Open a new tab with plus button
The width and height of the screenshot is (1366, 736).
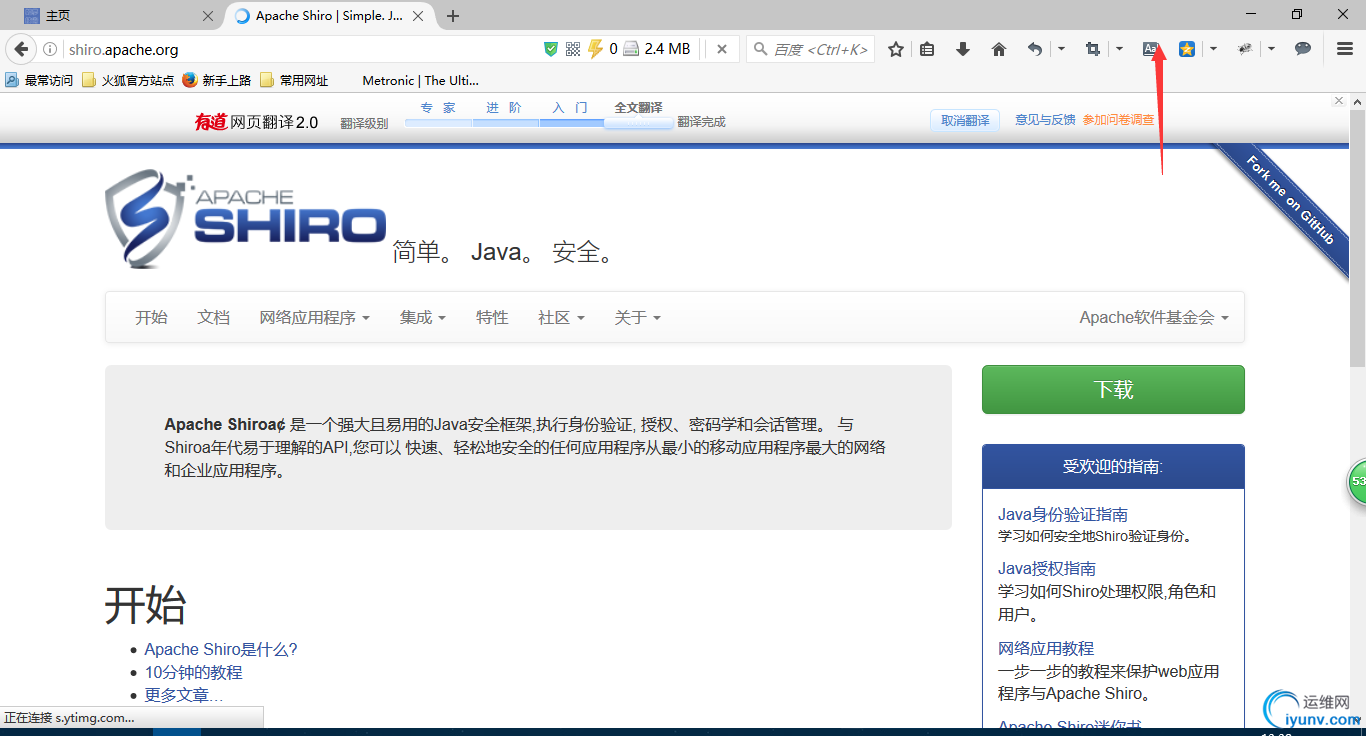453,16
